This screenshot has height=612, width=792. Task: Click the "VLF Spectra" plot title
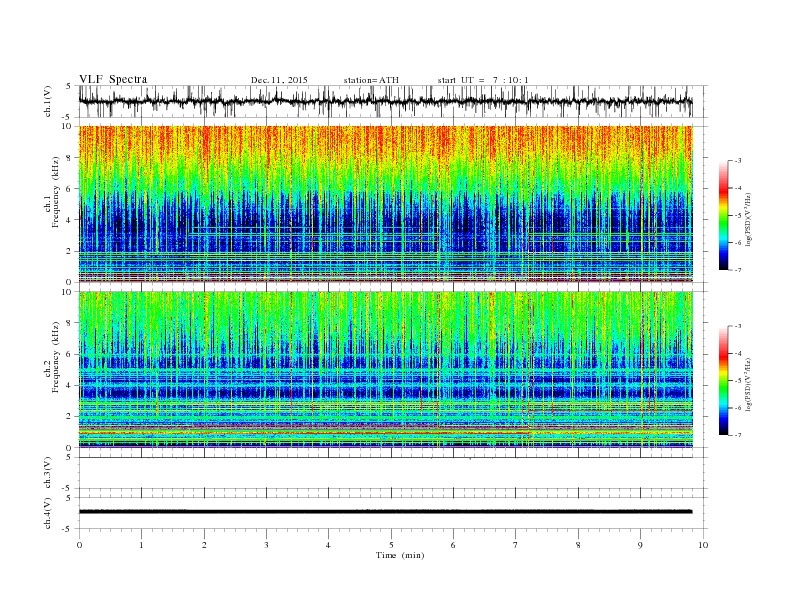click(113, 79)
